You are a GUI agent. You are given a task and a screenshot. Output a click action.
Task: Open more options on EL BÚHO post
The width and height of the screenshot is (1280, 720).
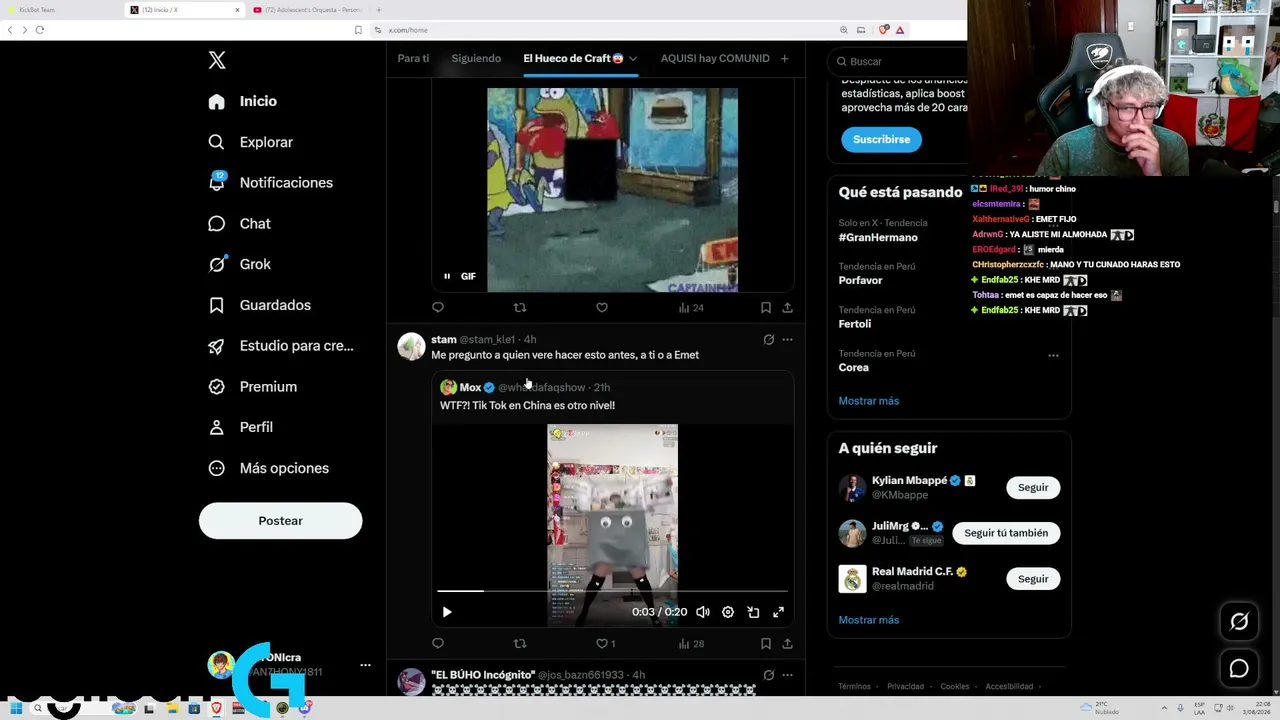(x=788, y=675)
